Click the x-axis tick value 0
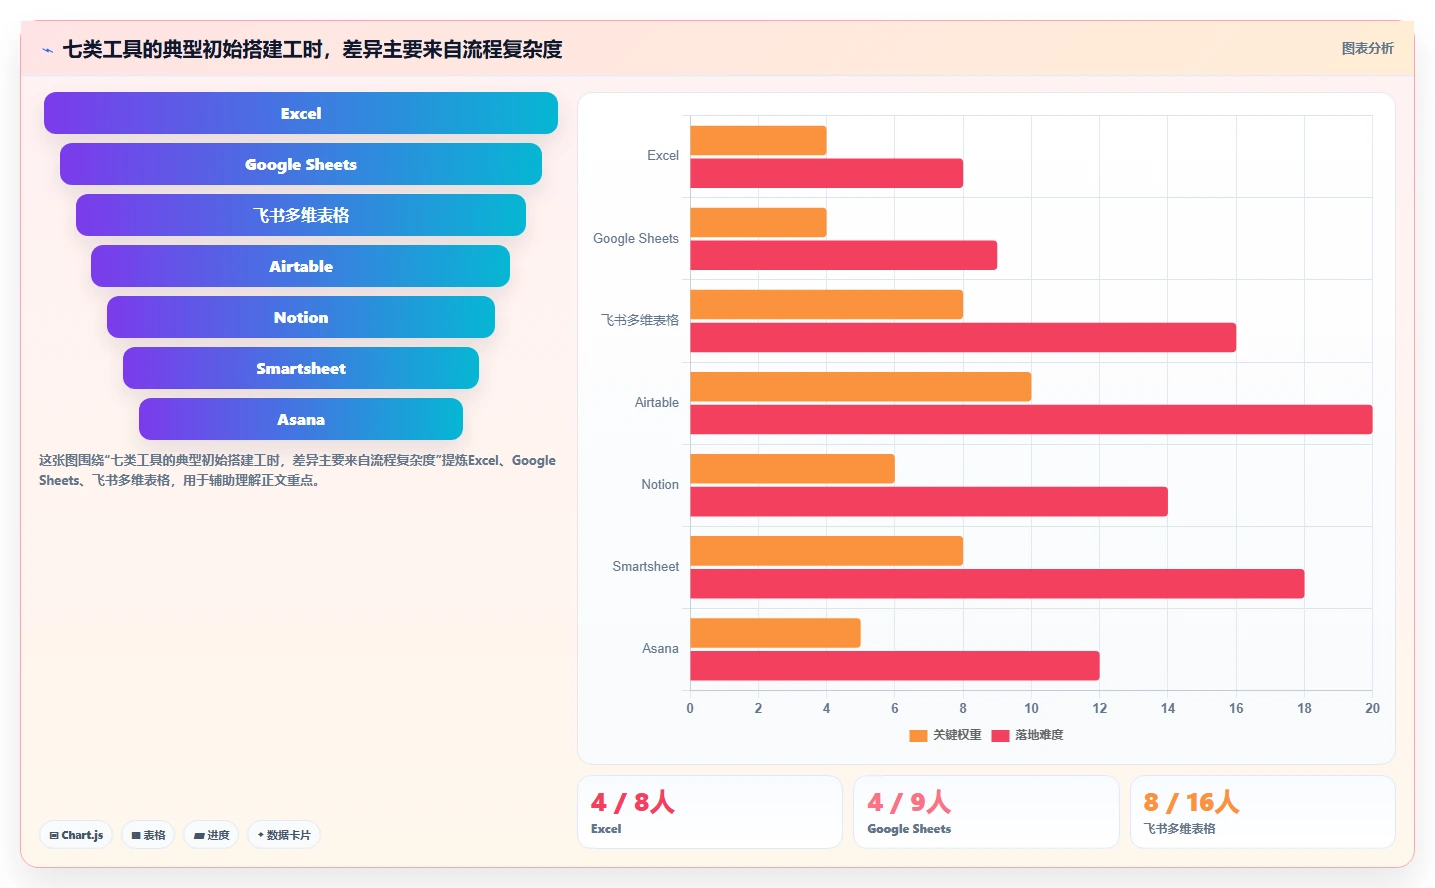Screen dimensions: 1435x888 (x=690, y=708)
